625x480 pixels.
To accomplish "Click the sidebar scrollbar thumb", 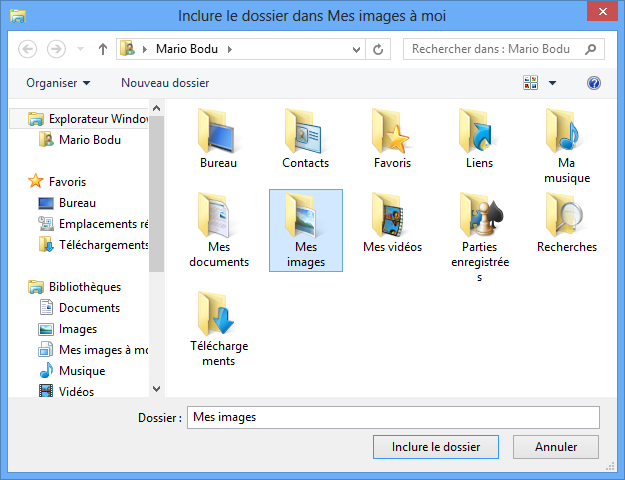I will pos(157,194).
